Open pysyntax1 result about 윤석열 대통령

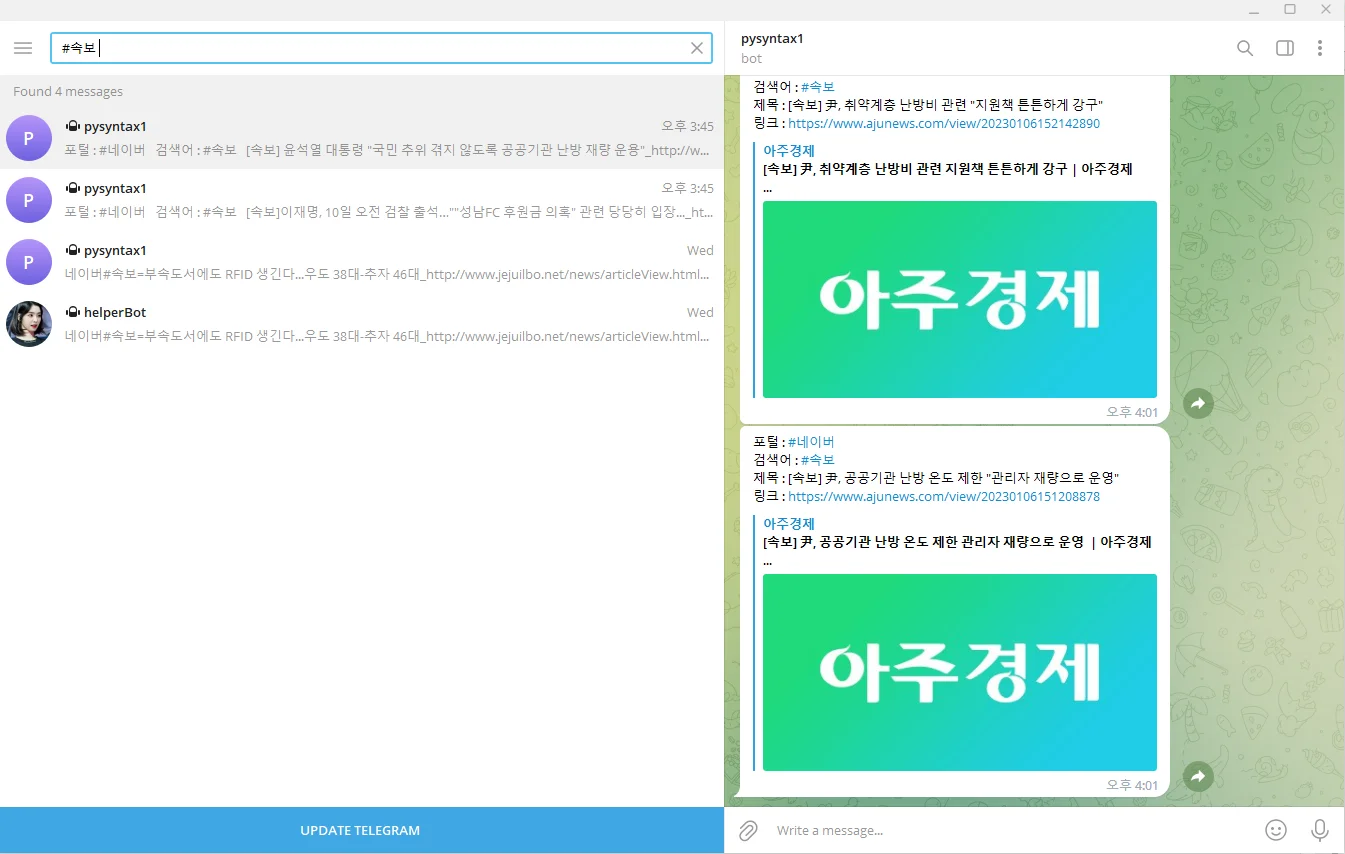(x=360, y=138)
